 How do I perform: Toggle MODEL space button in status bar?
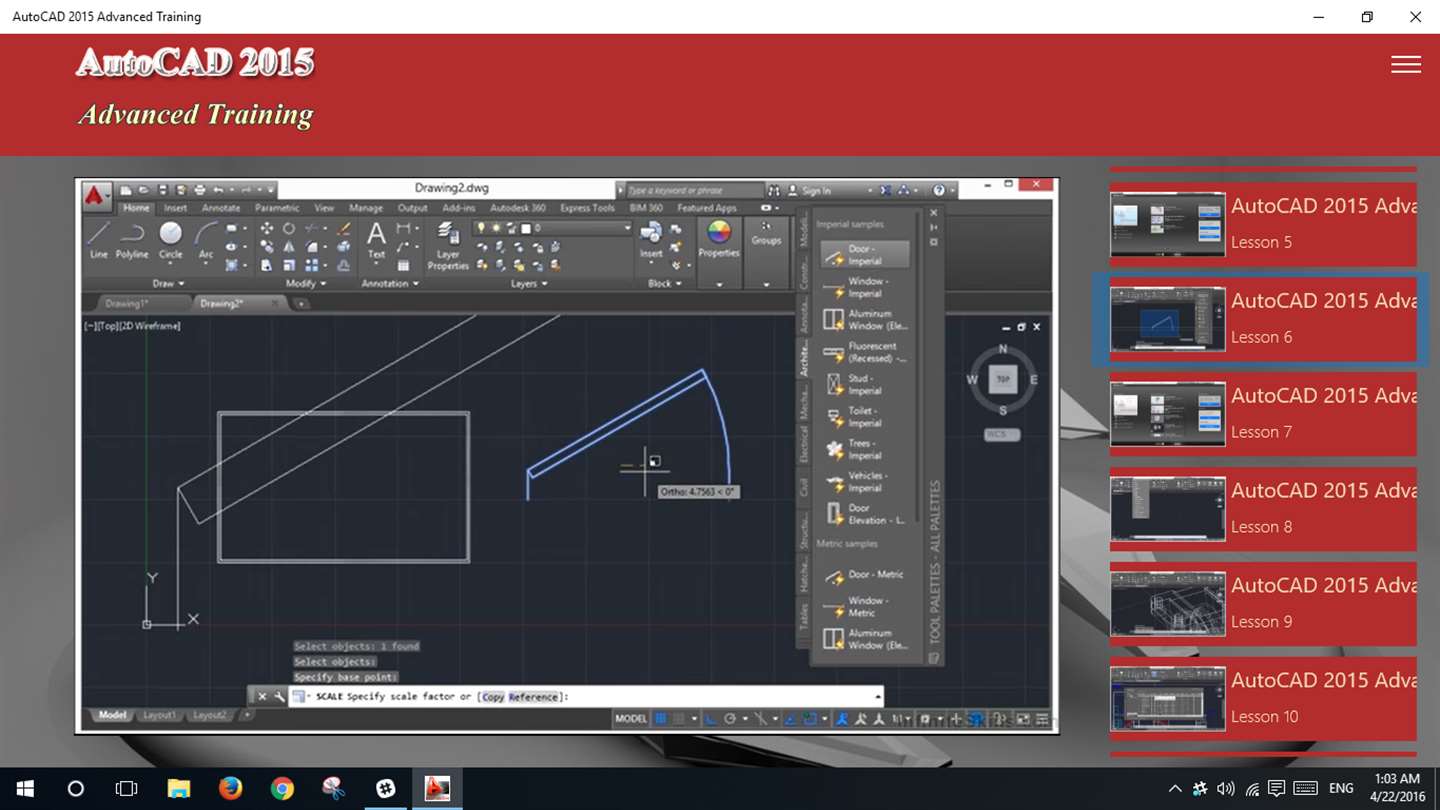click(631, 718)
